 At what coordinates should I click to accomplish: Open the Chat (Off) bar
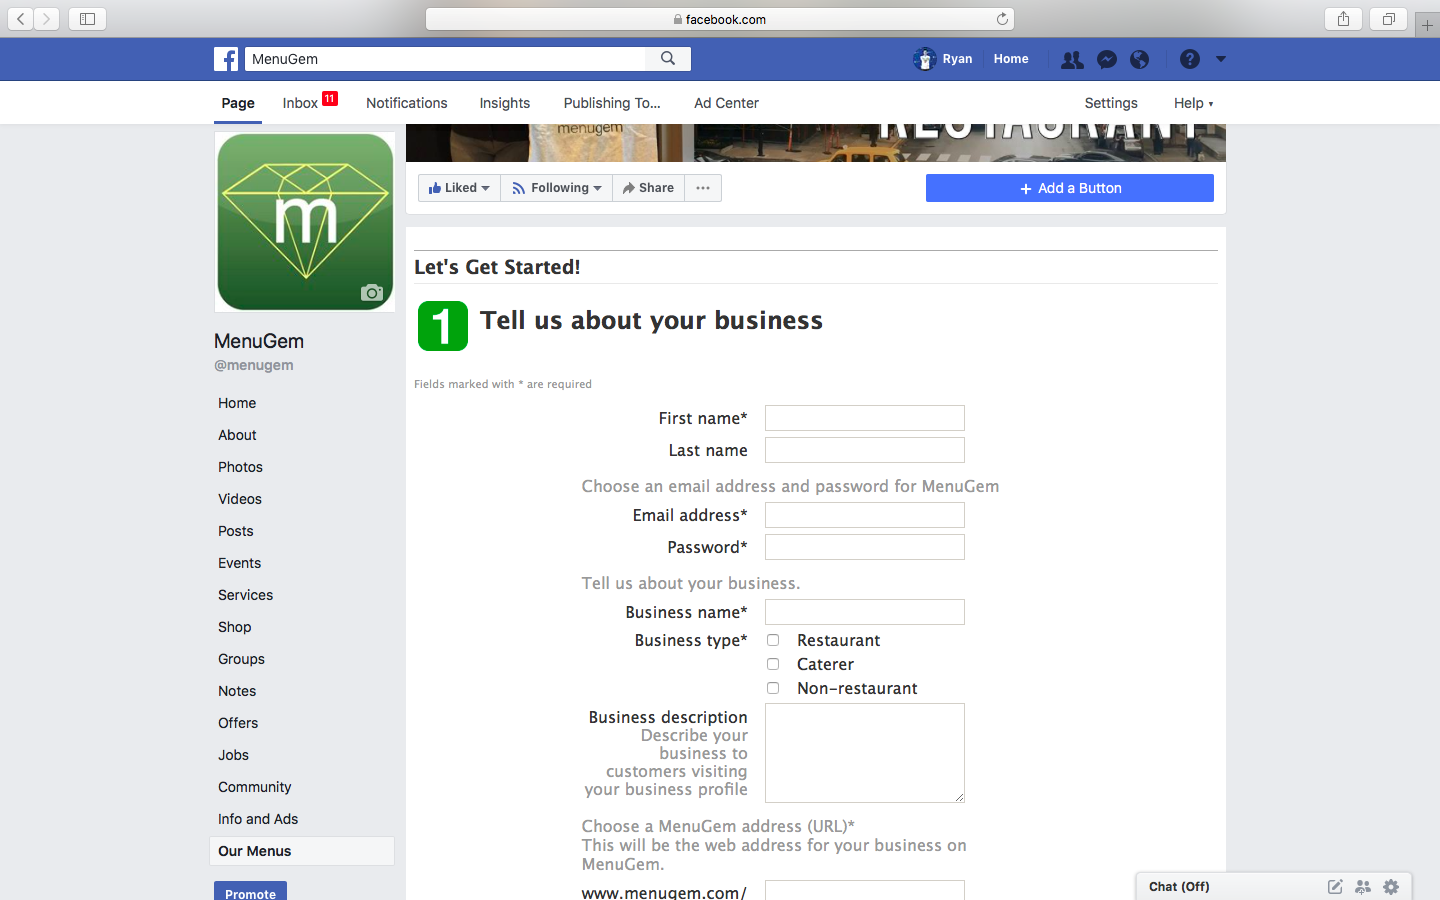pyautogui.click(x=1179, y=887)
